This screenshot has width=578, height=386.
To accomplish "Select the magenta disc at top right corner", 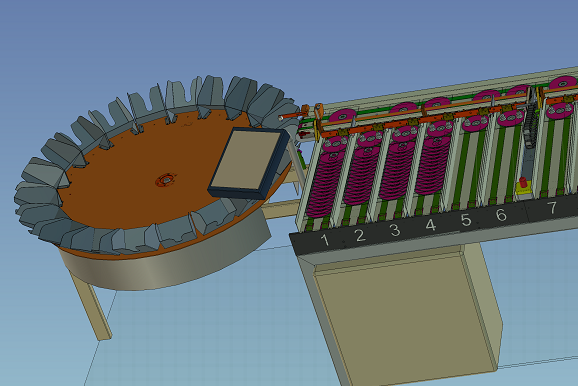I will pos(563,83).
